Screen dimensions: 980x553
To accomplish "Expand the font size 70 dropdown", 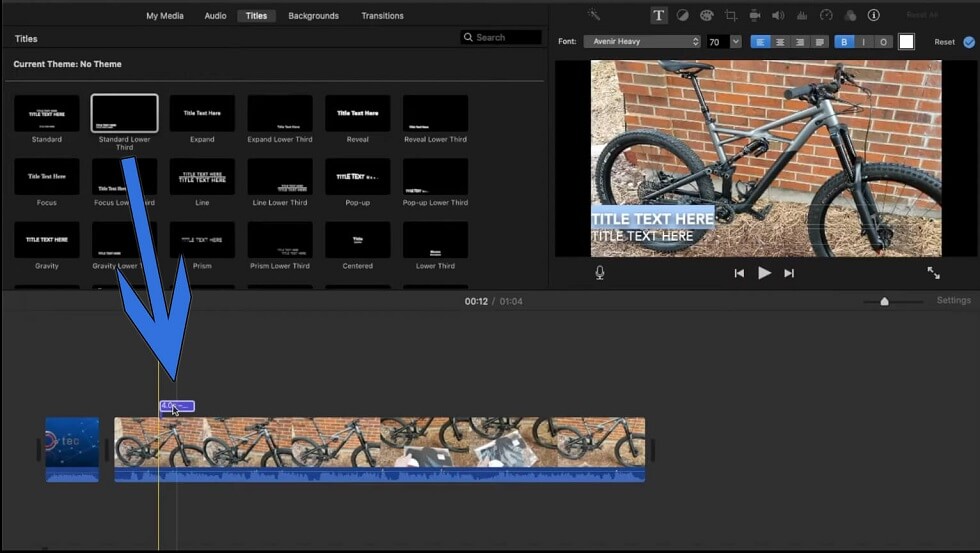I will 736,41.
